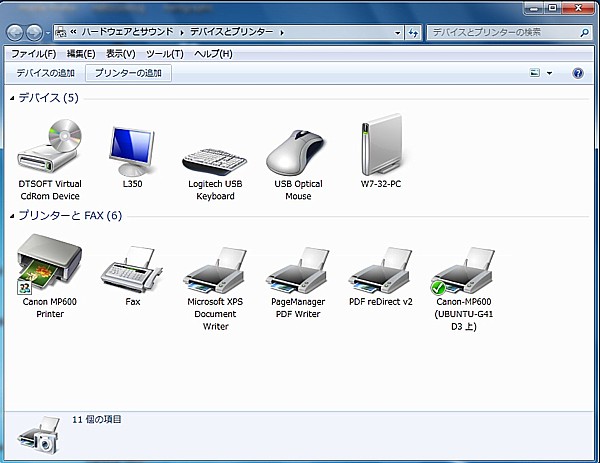This screenshot has width=600, height=463.
Task: Collapse the プリンターと FAX (6) group
Action: pos(12,216)
